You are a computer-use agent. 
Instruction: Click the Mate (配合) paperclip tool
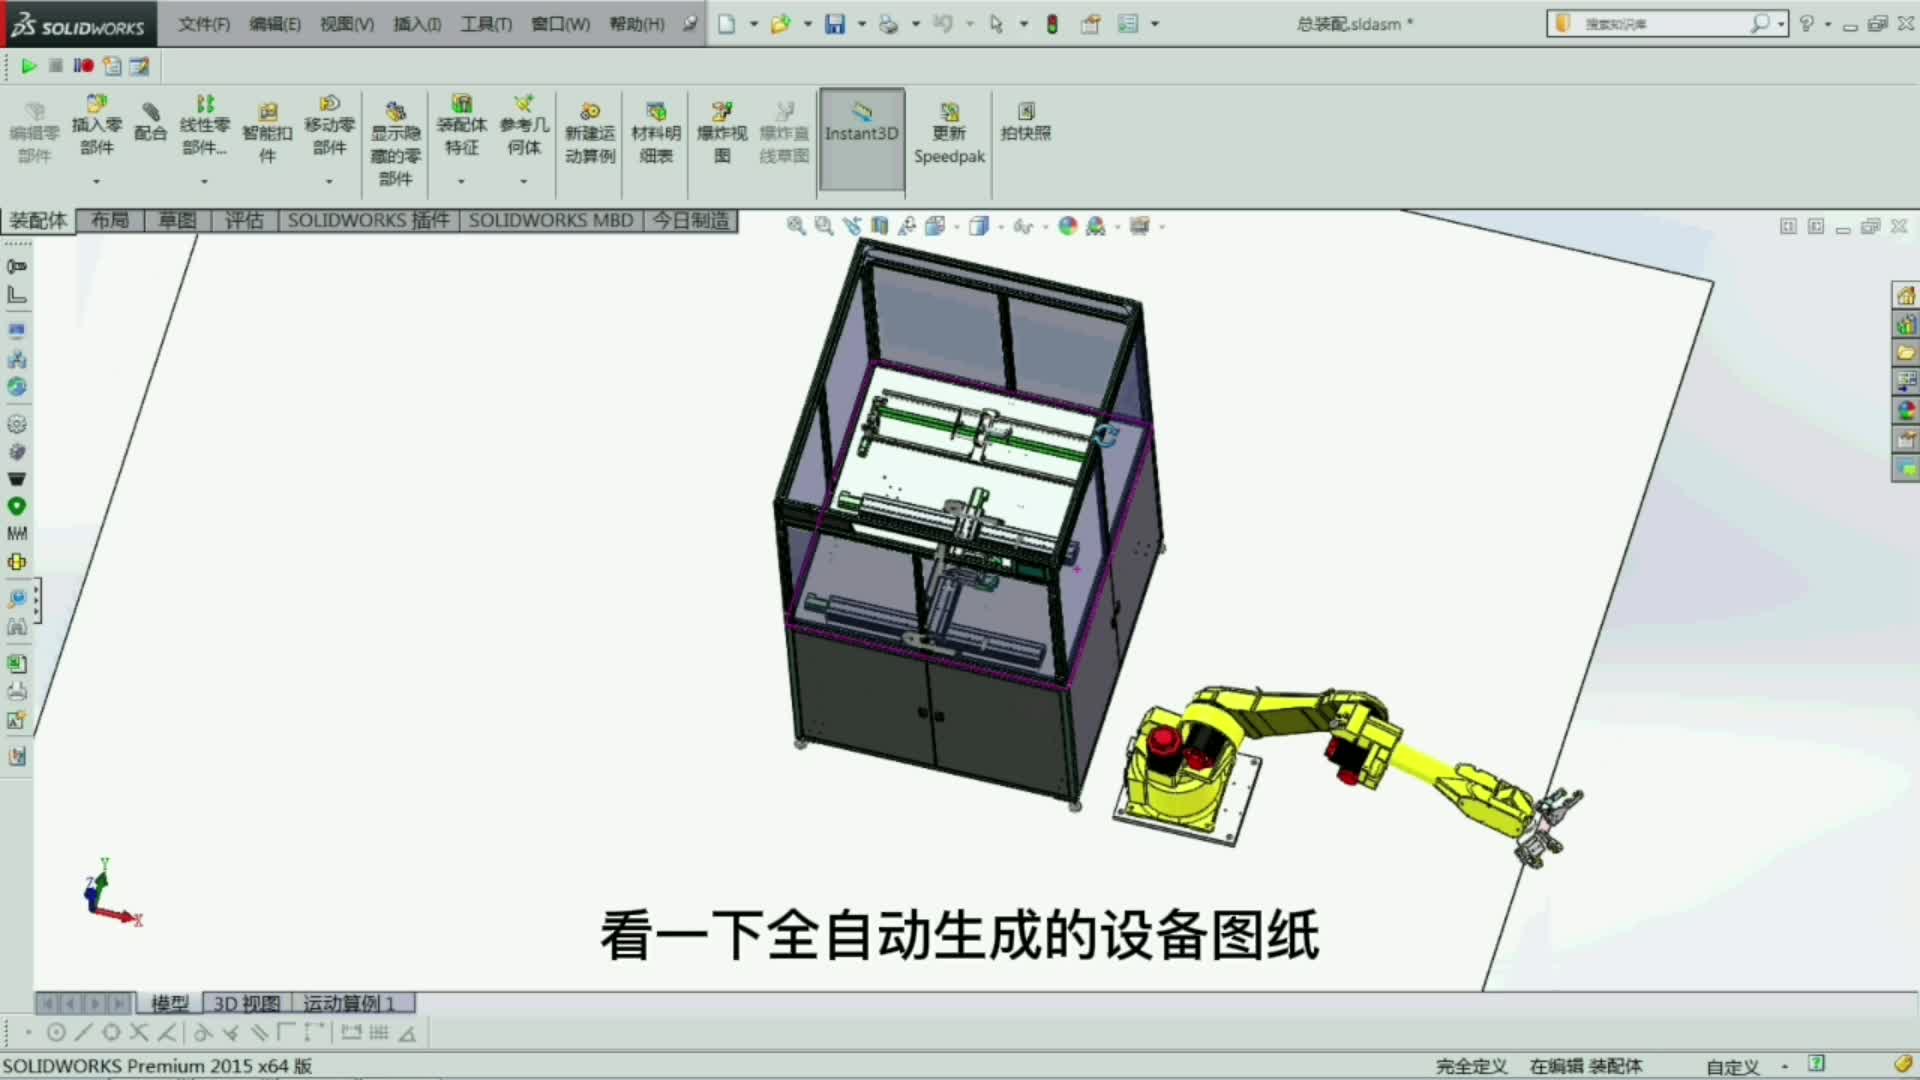(150, 121)
